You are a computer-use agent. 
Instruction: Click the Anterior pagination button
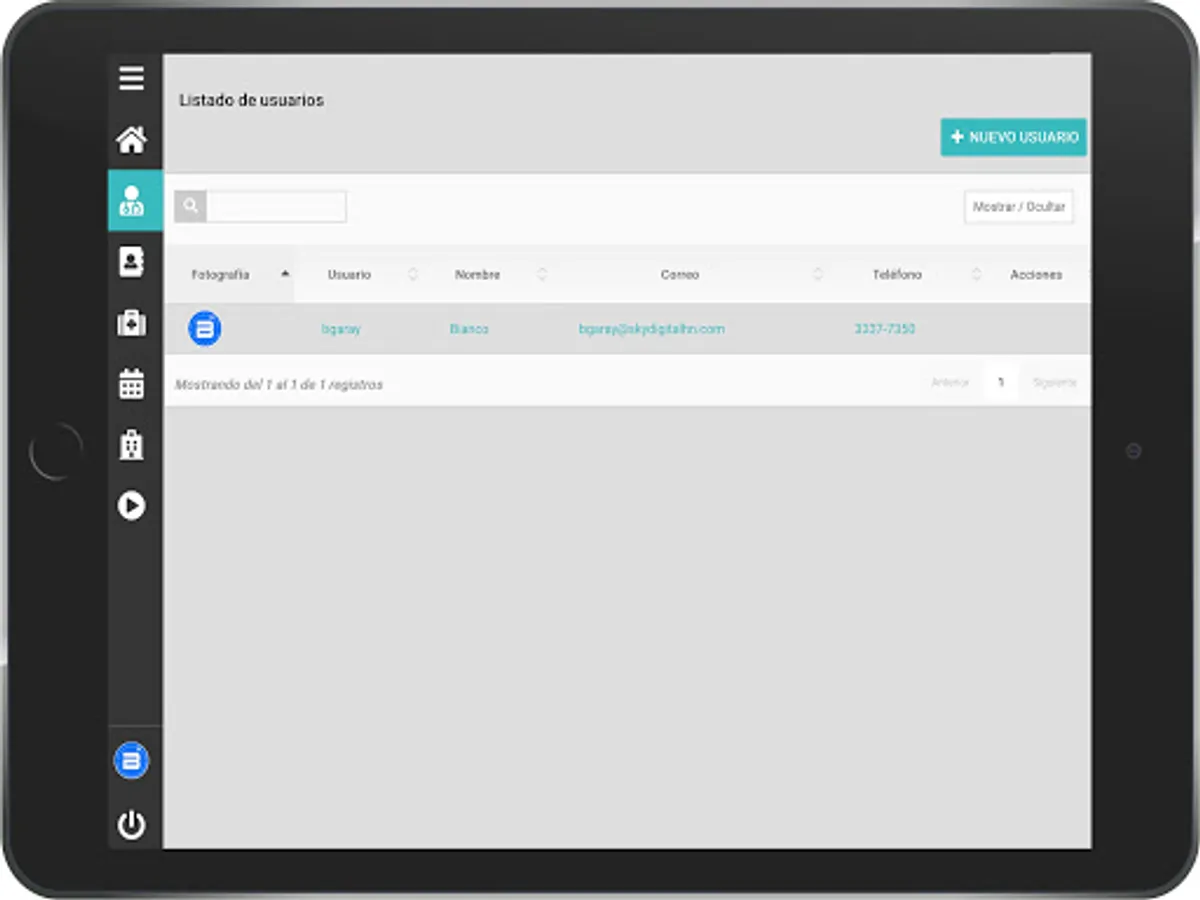click(950, 383)
